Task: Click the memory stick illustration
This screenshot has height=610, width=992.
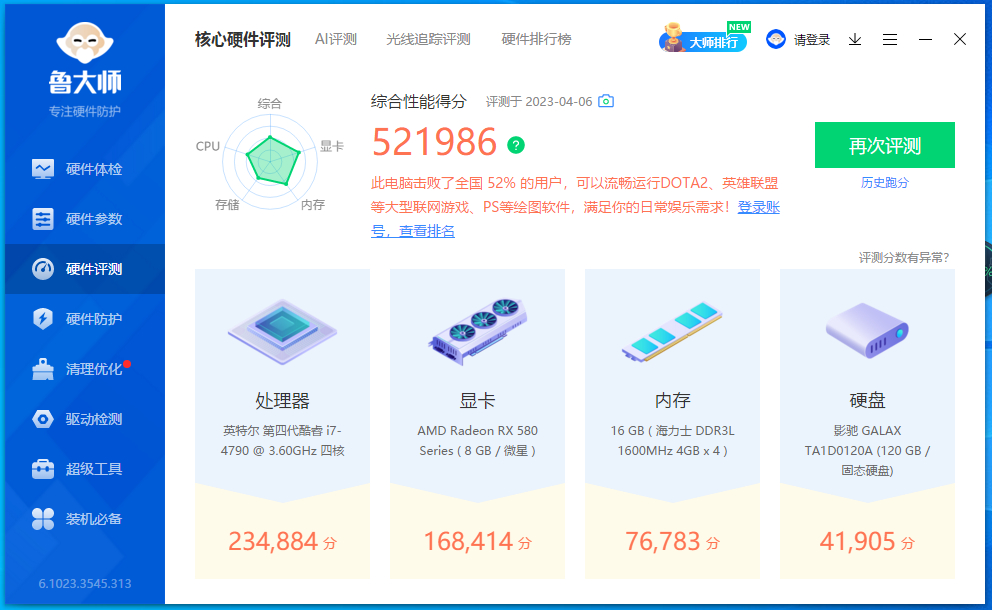Action: 672,332
